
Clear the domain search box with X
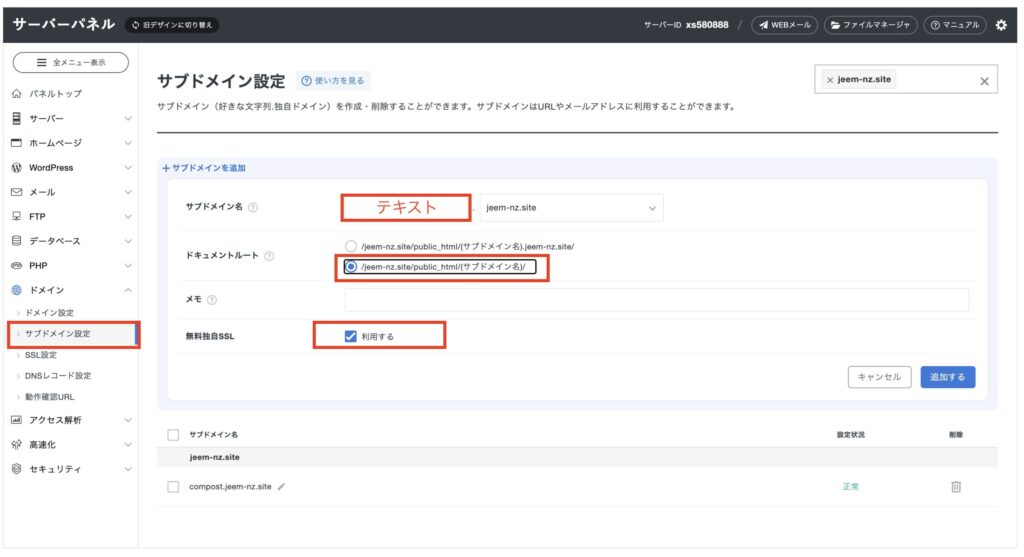pyautogui.click(x=984, y=81)
